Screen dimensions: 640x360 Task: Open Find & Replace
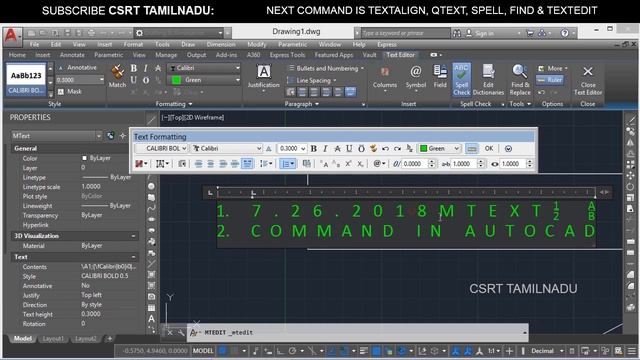(x=520, y=80)
